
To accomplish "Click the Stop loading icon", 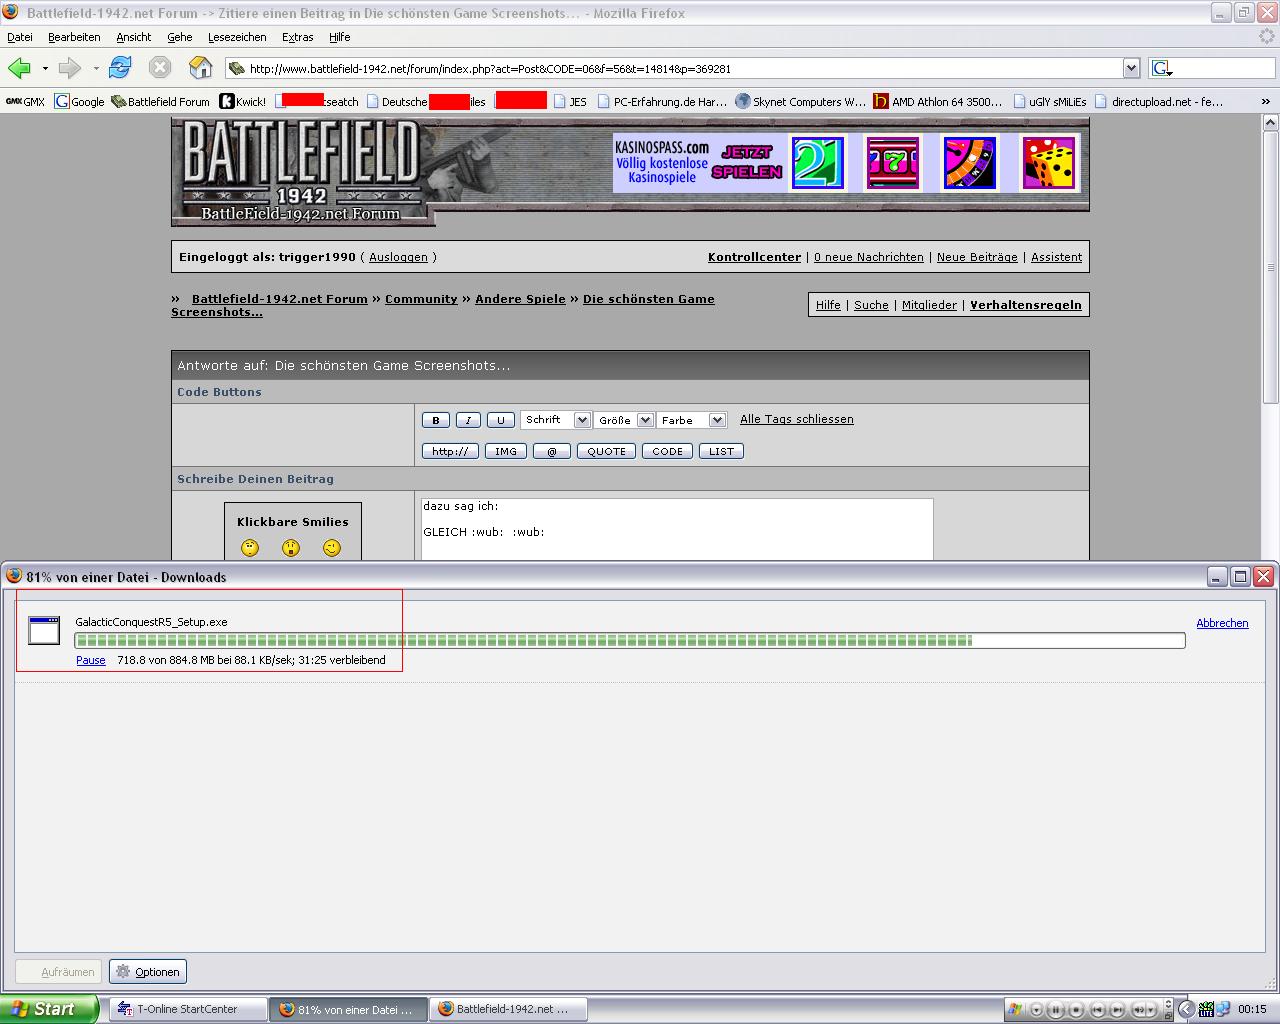I will coord(160,68).
